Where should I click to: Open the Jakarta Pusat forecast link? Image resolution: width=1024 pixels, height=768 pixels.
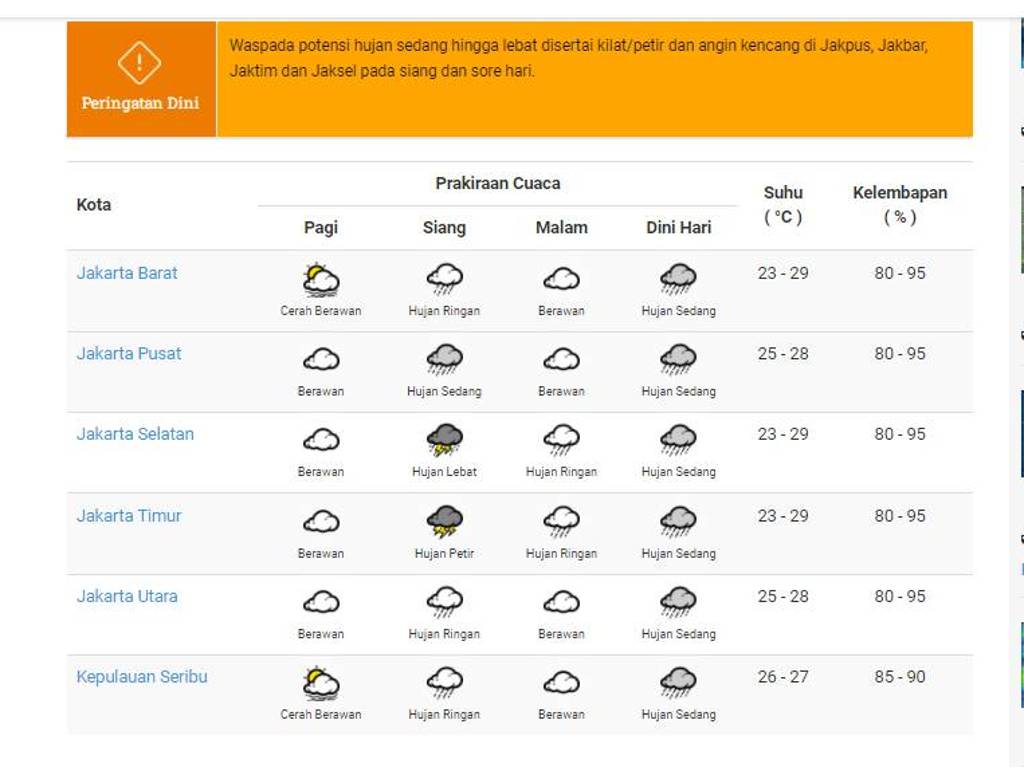point(129,353)
